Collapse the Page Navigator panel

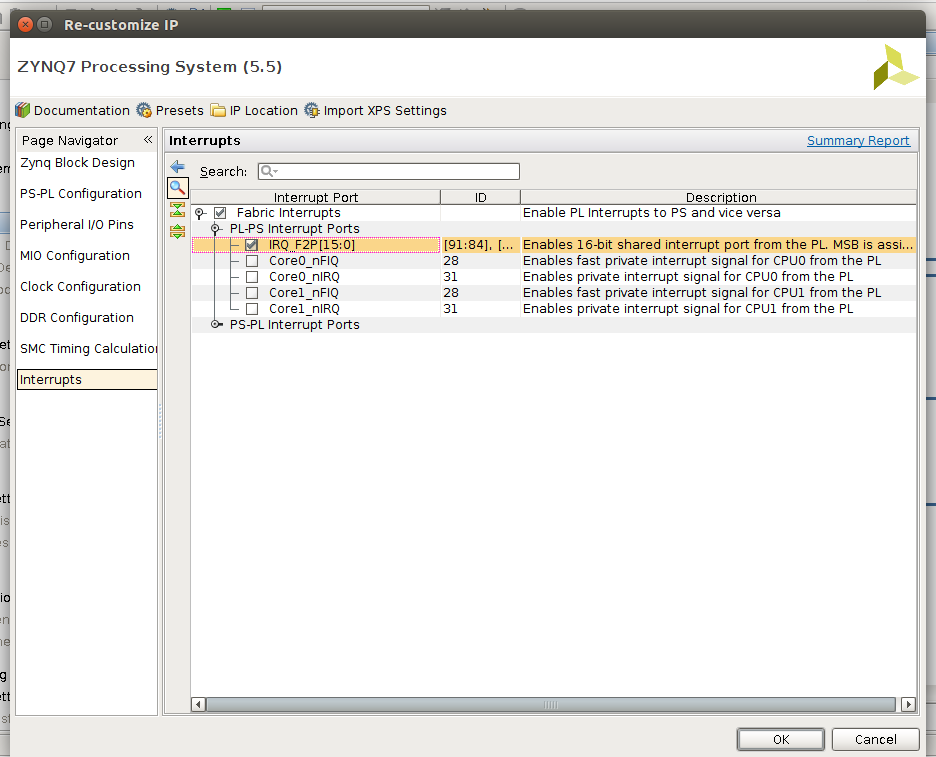147,140
